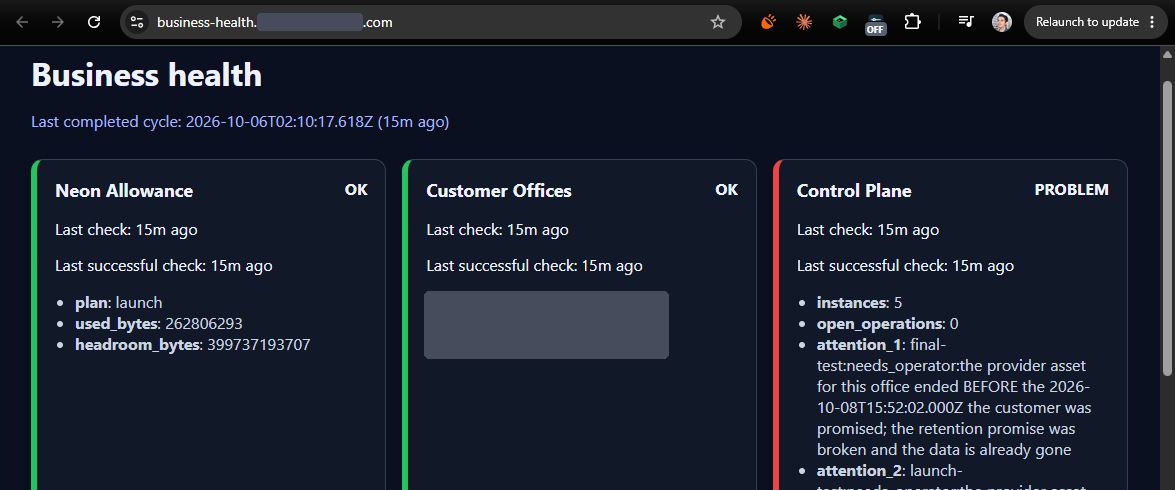Click the scrollbar up arrow
The image size is (1175, 490).
point(1166,53)
